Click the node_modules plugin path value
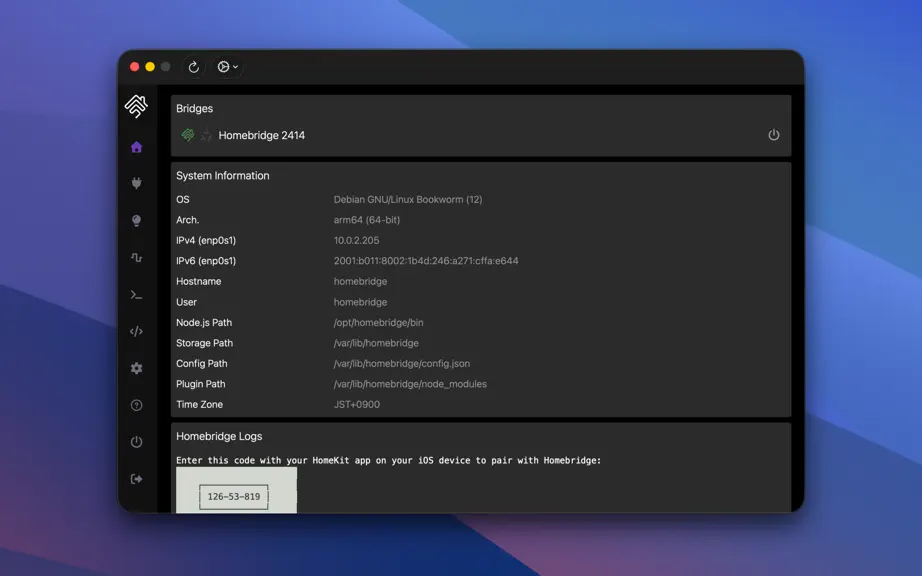922x576 pixels. (410, 384)
